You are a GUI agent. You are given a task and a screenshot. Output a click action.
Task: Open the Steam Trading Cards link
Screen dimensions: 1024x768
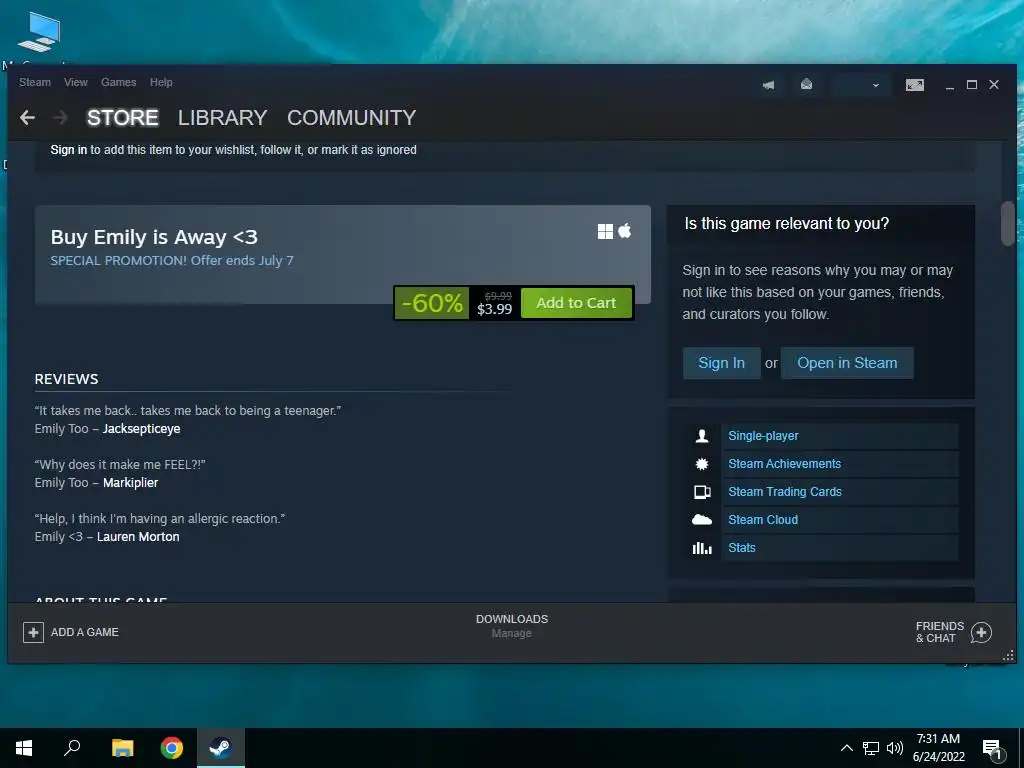pyautogui.click(x=784, y=492)
